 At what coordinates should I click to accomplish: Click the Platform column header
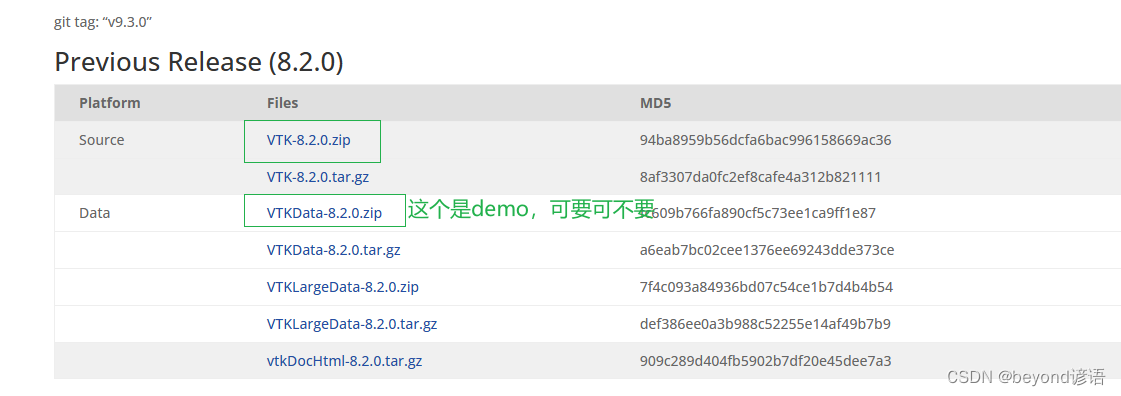109,103
